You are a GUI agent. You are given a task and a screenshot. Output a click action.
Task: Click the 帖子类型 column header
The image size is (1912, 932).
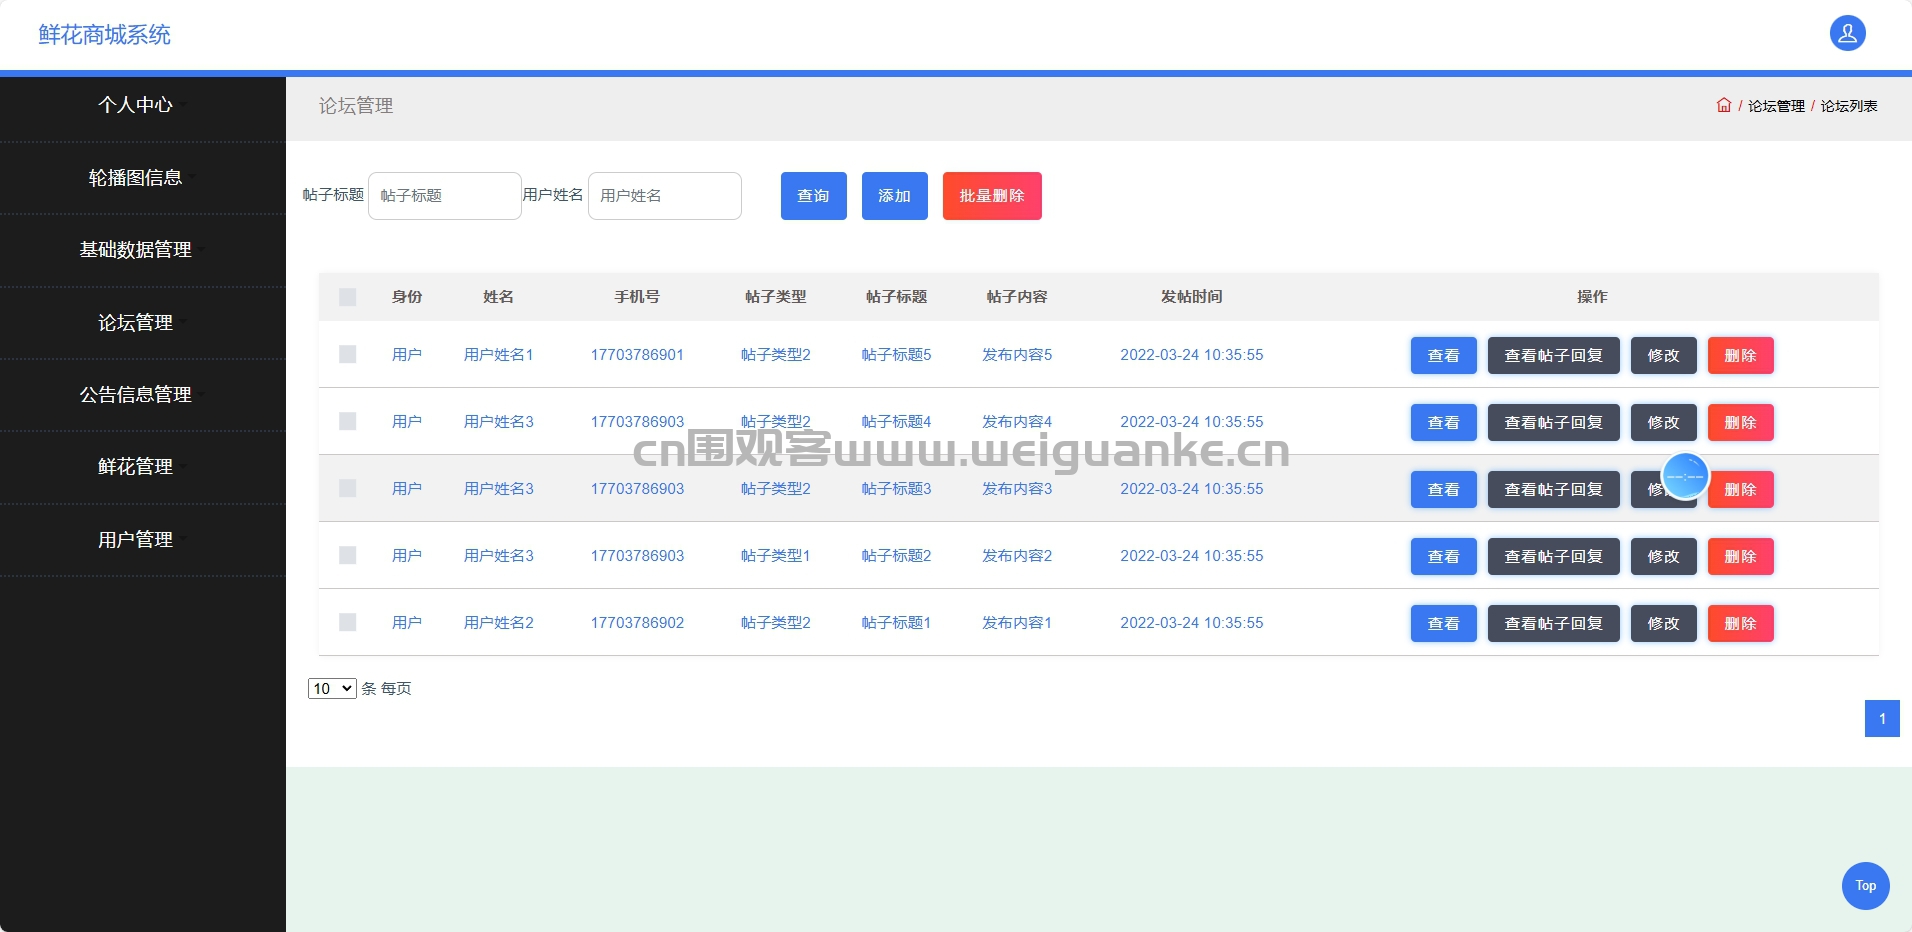776,297
